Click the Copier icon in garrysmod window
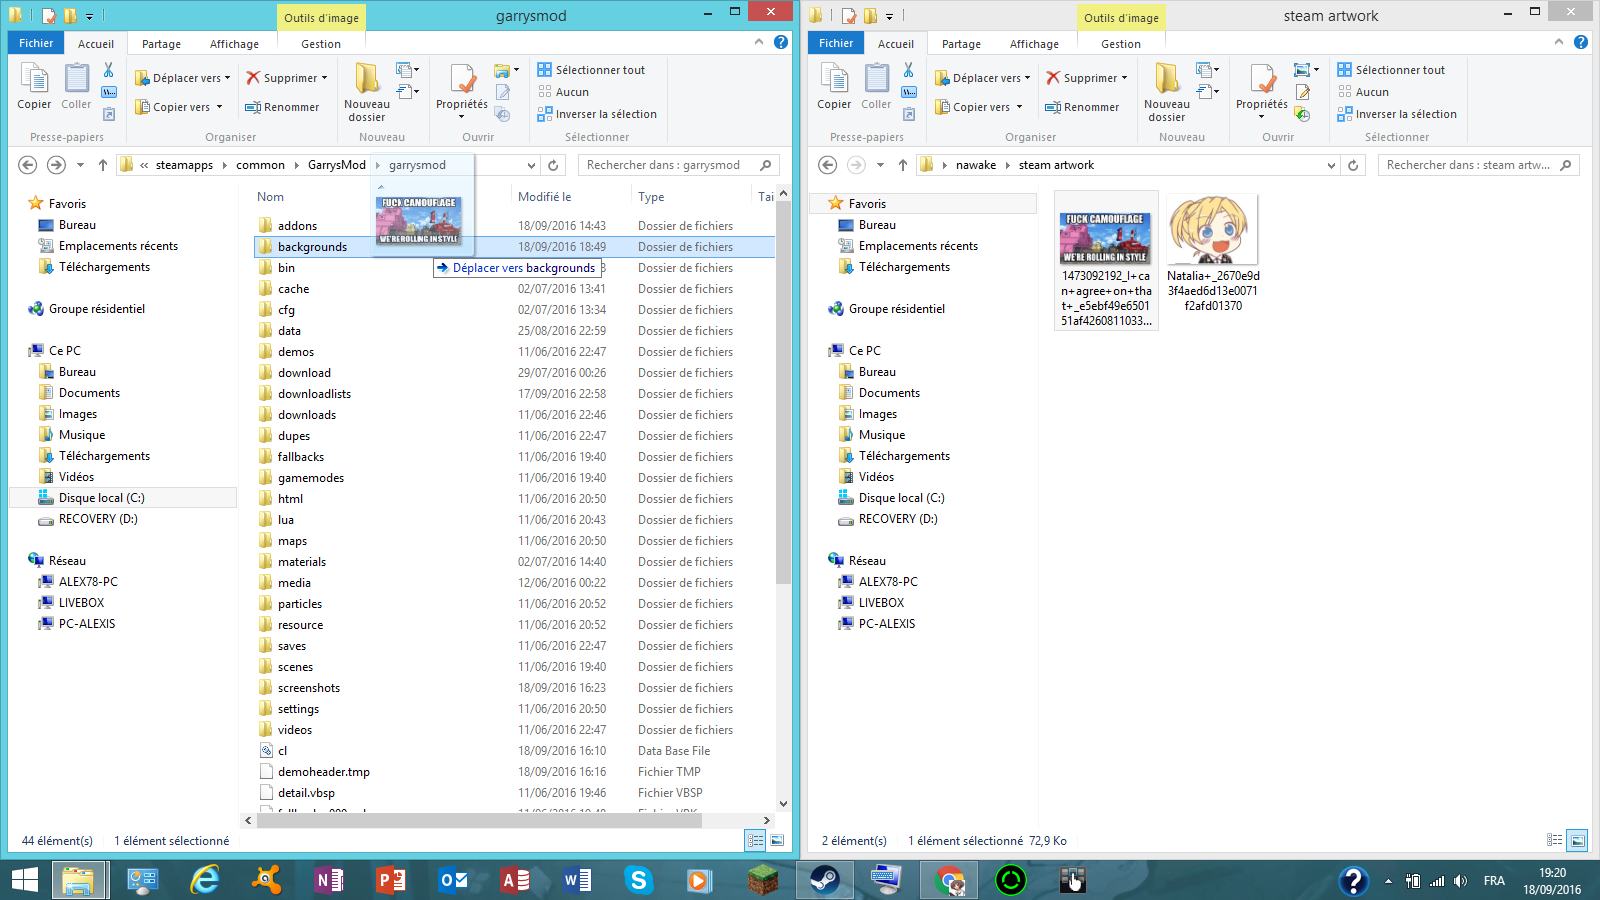The image size is (1600, 900). (x=34, y=86)
